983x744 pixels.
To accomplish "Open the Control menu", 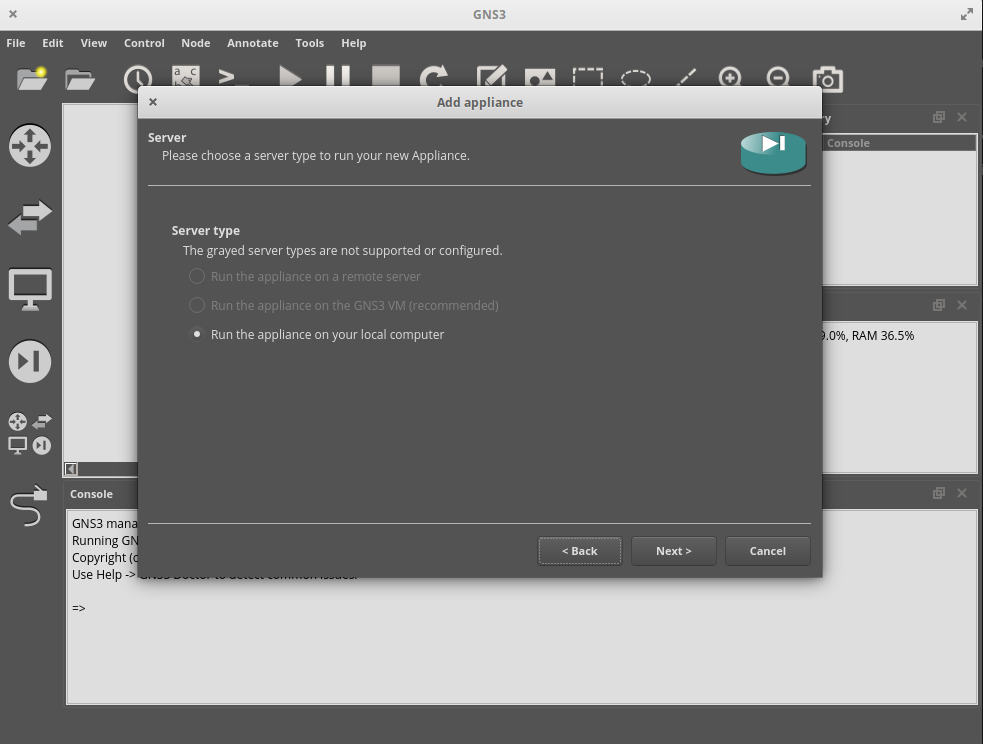I will coord(144,43).
